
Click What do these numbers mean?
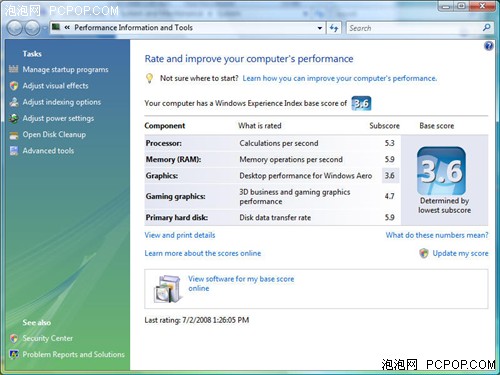[437, 235]
